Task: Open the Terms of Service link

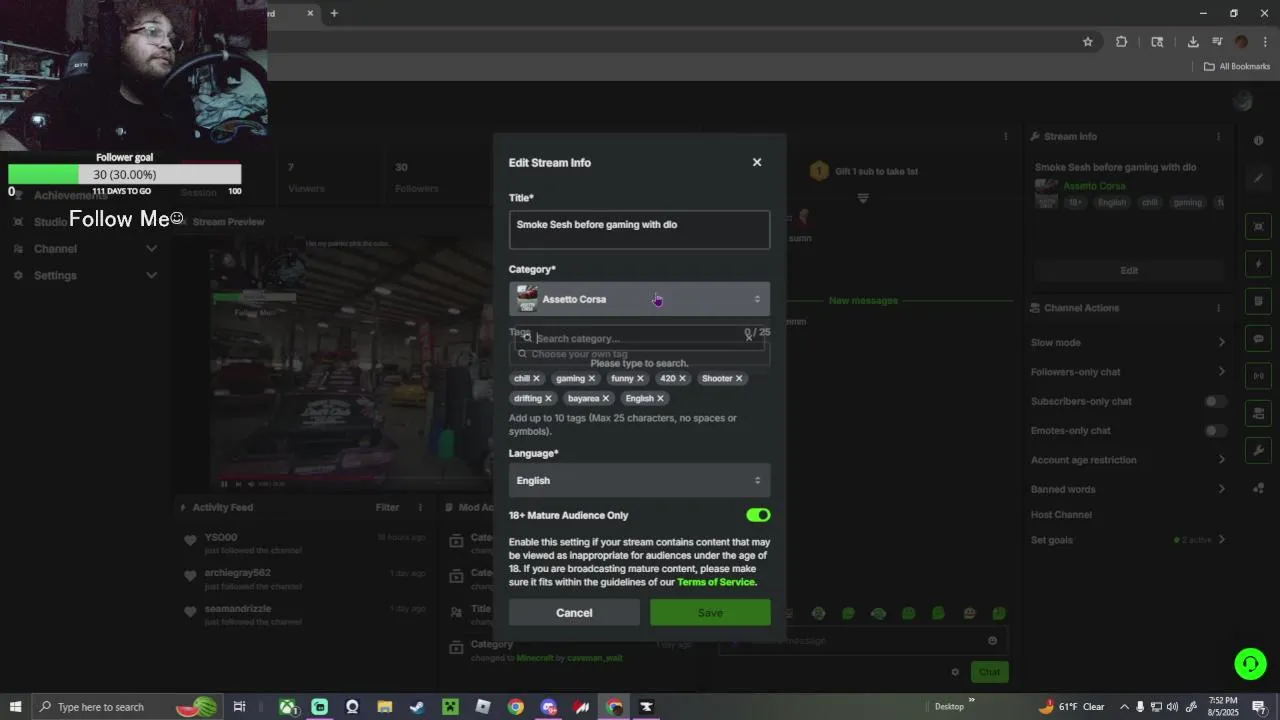Action: [716, 582]
